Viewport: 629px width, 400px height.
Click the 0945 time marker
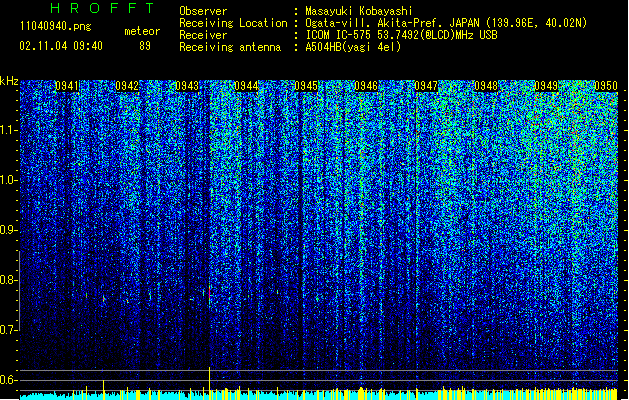coord(306,86)
